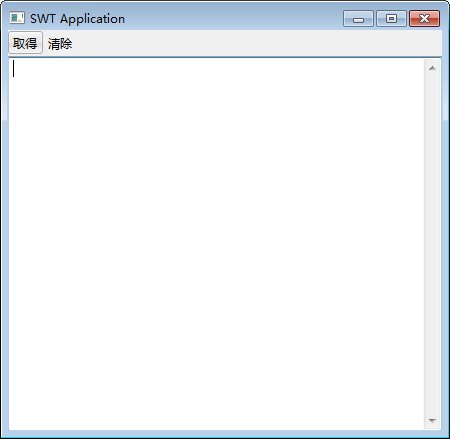Click the middle of the text area
The height and width of the screenshot is (439, 450).
[217, 244]
